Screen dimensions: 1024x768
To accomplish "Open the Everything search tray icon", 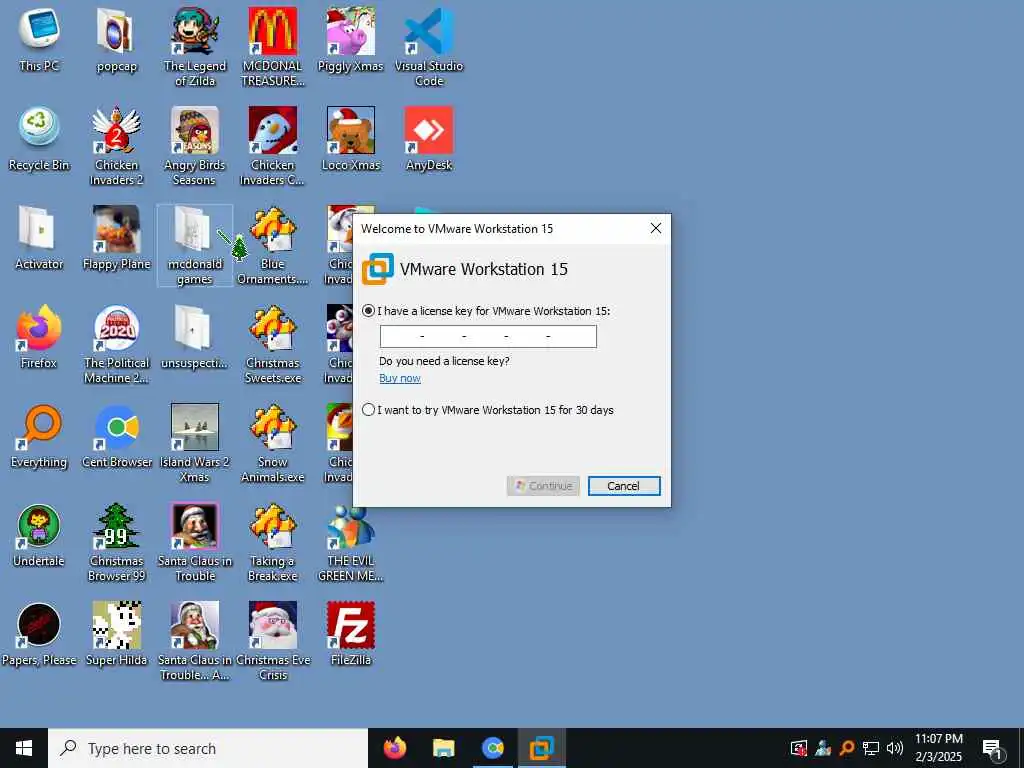I will 846,748.
